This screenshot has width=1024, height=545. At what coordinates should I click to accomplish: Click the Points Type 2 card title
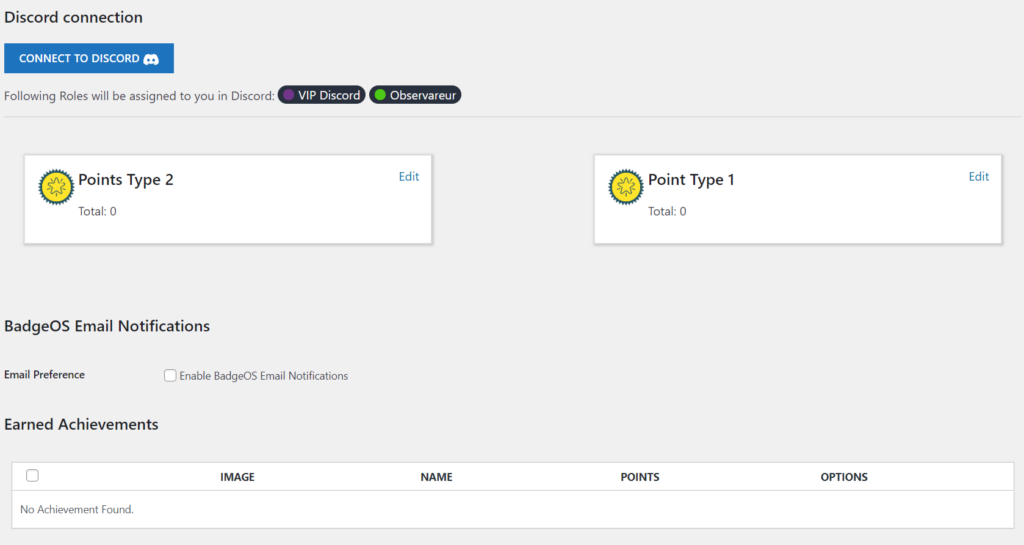coord(126,179)
